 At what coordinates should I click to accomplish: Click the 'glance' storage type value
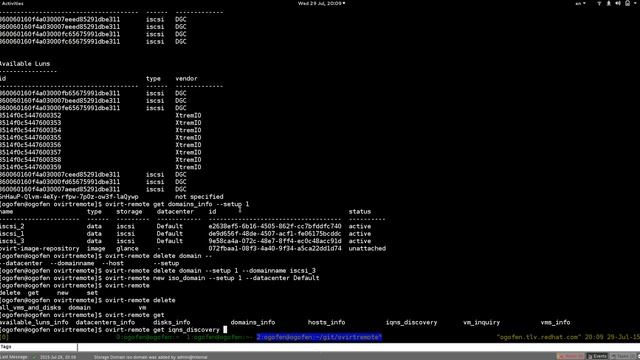tap(127, 248)
